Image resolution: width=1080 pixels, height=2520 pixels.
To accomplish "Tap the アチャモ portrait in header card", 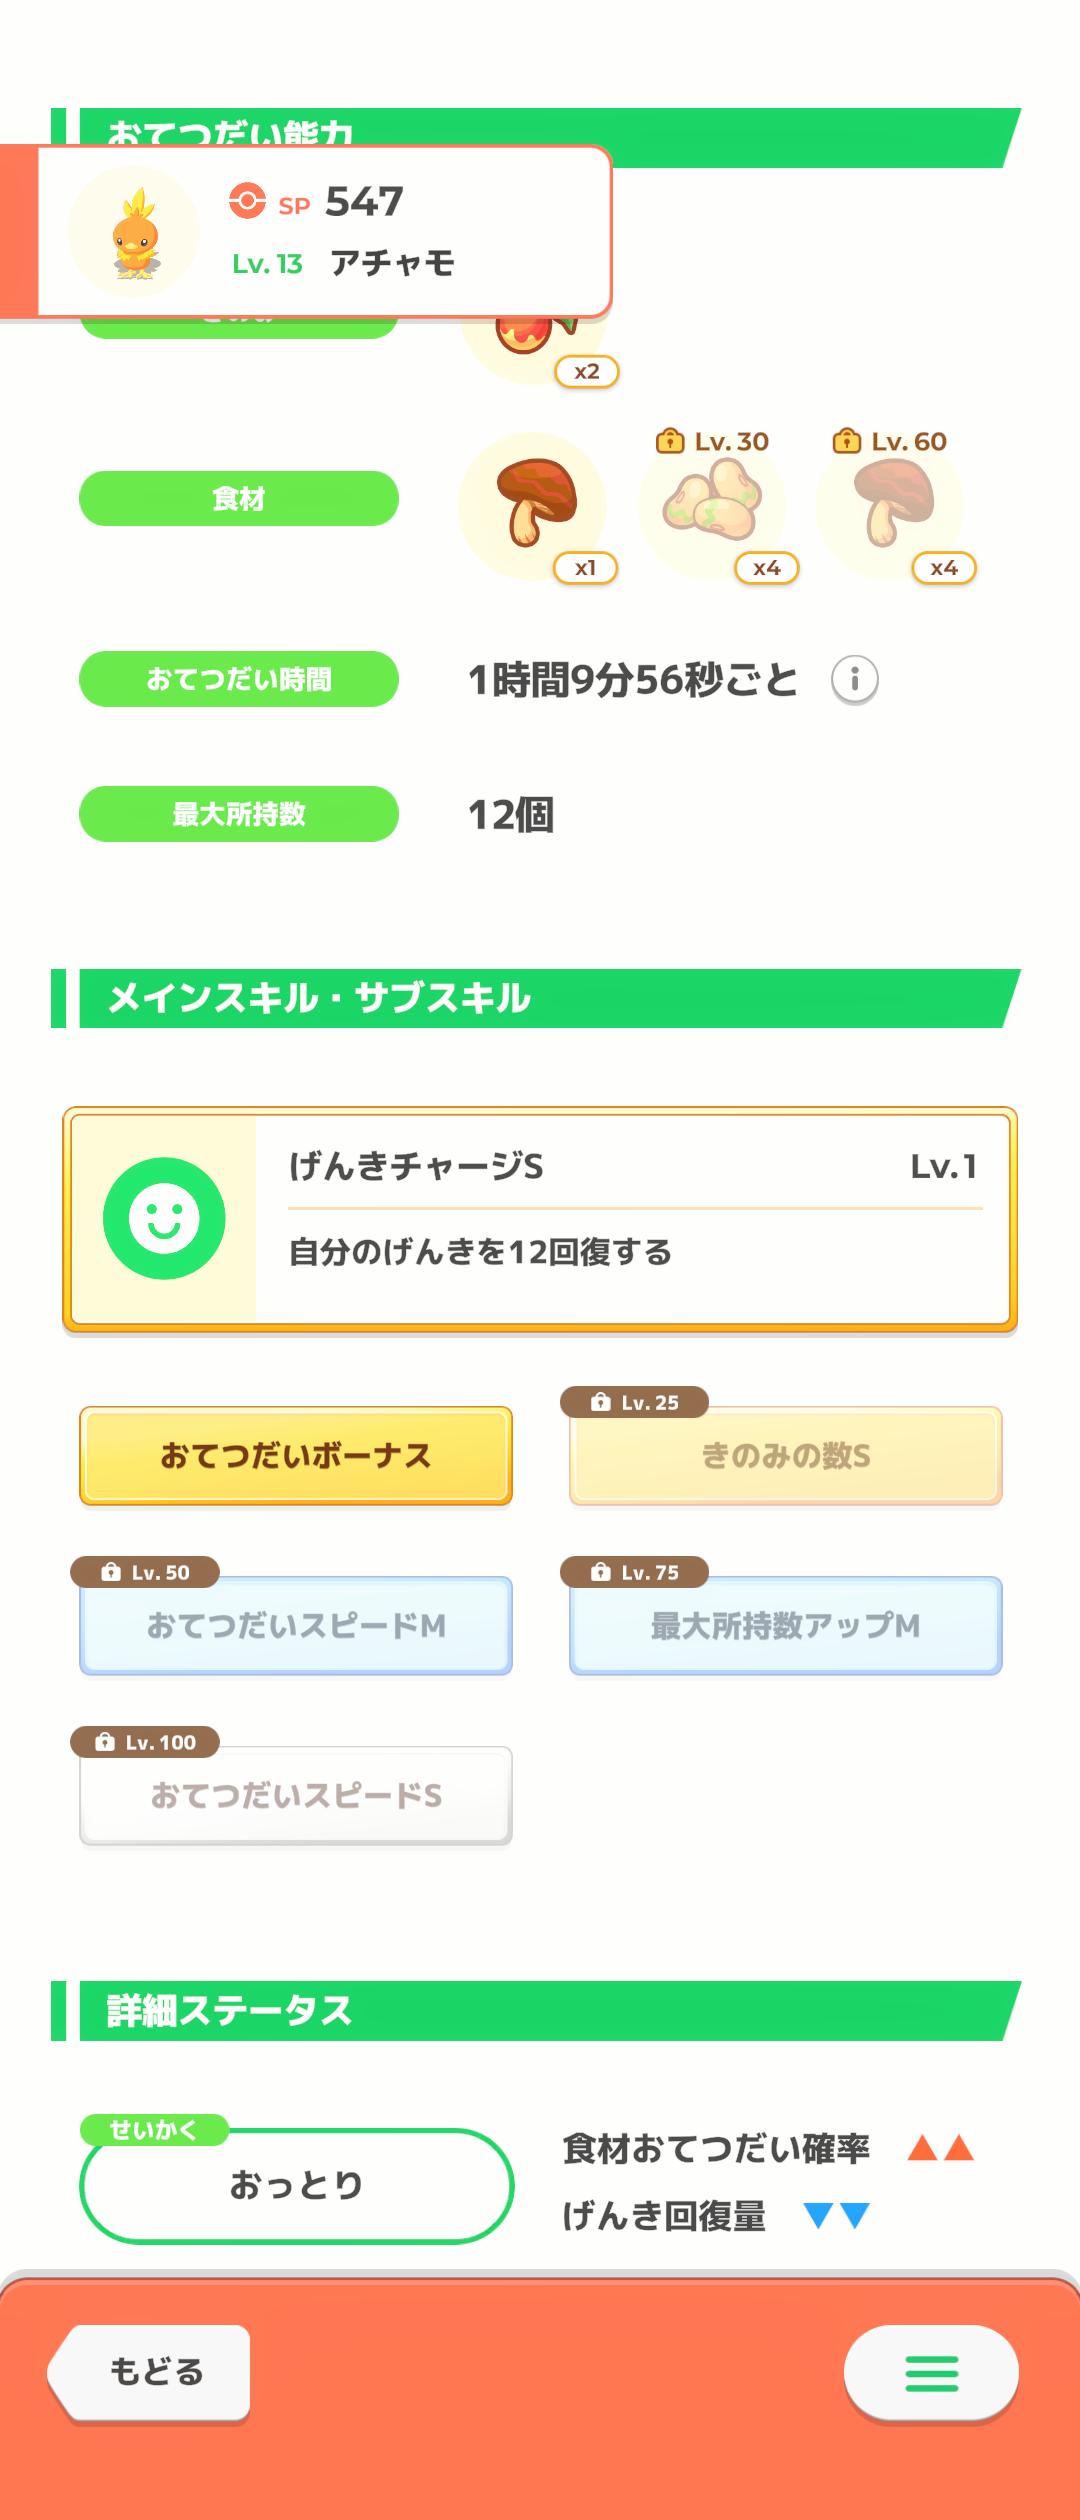I will coord(134,232).
